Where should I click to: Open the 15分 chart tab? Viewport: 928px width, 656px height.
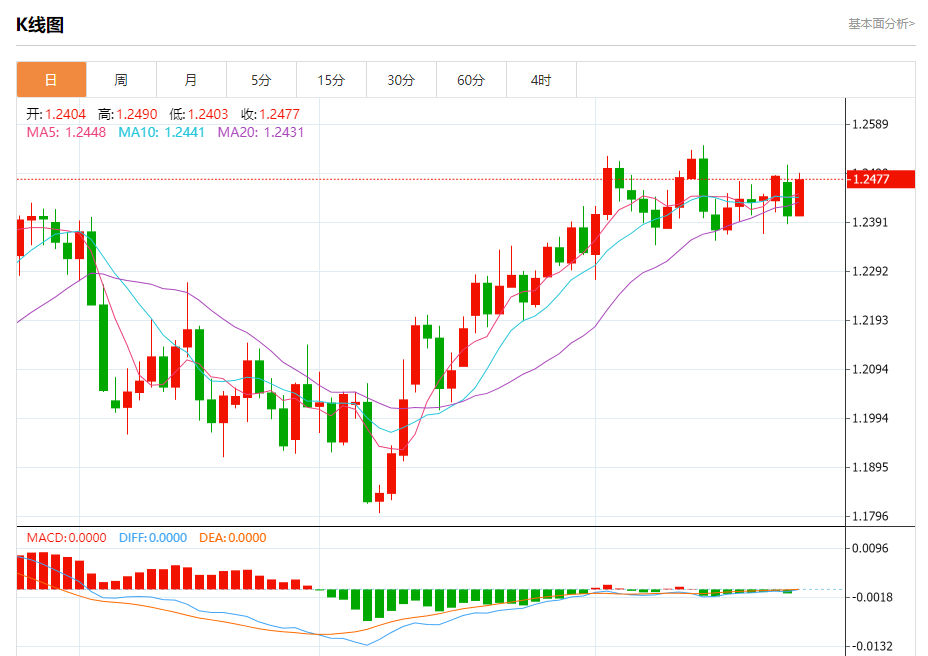pyautogui.click(x=331, y=80)
